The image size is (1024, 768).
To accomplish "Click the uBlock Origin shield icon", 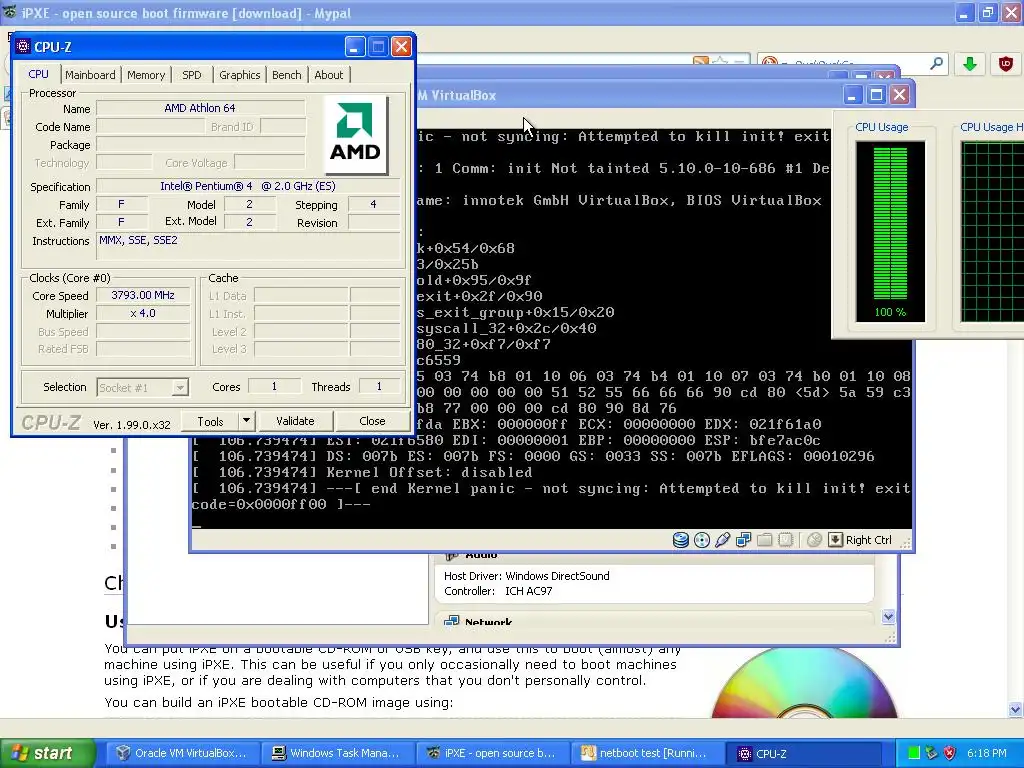I will pyautogui.click(x=1006, y=63).
